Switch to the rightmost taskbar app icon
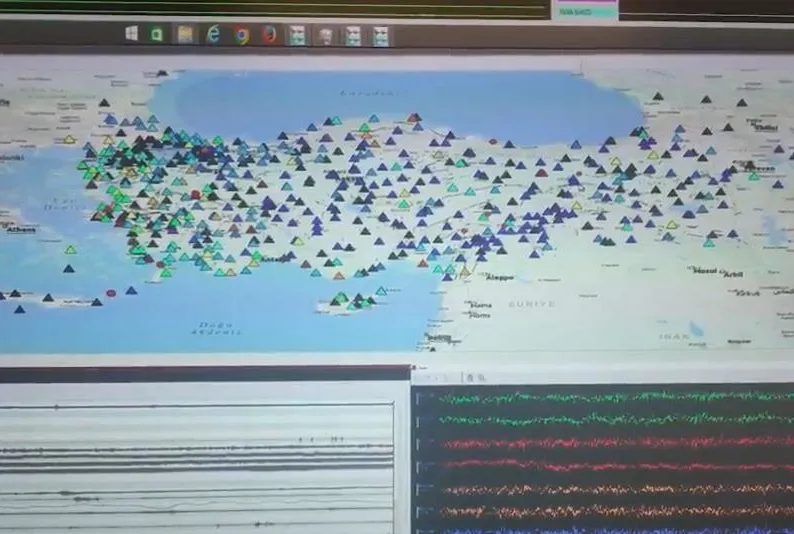Viewport: 794px width, 534px height. point(381,36)
